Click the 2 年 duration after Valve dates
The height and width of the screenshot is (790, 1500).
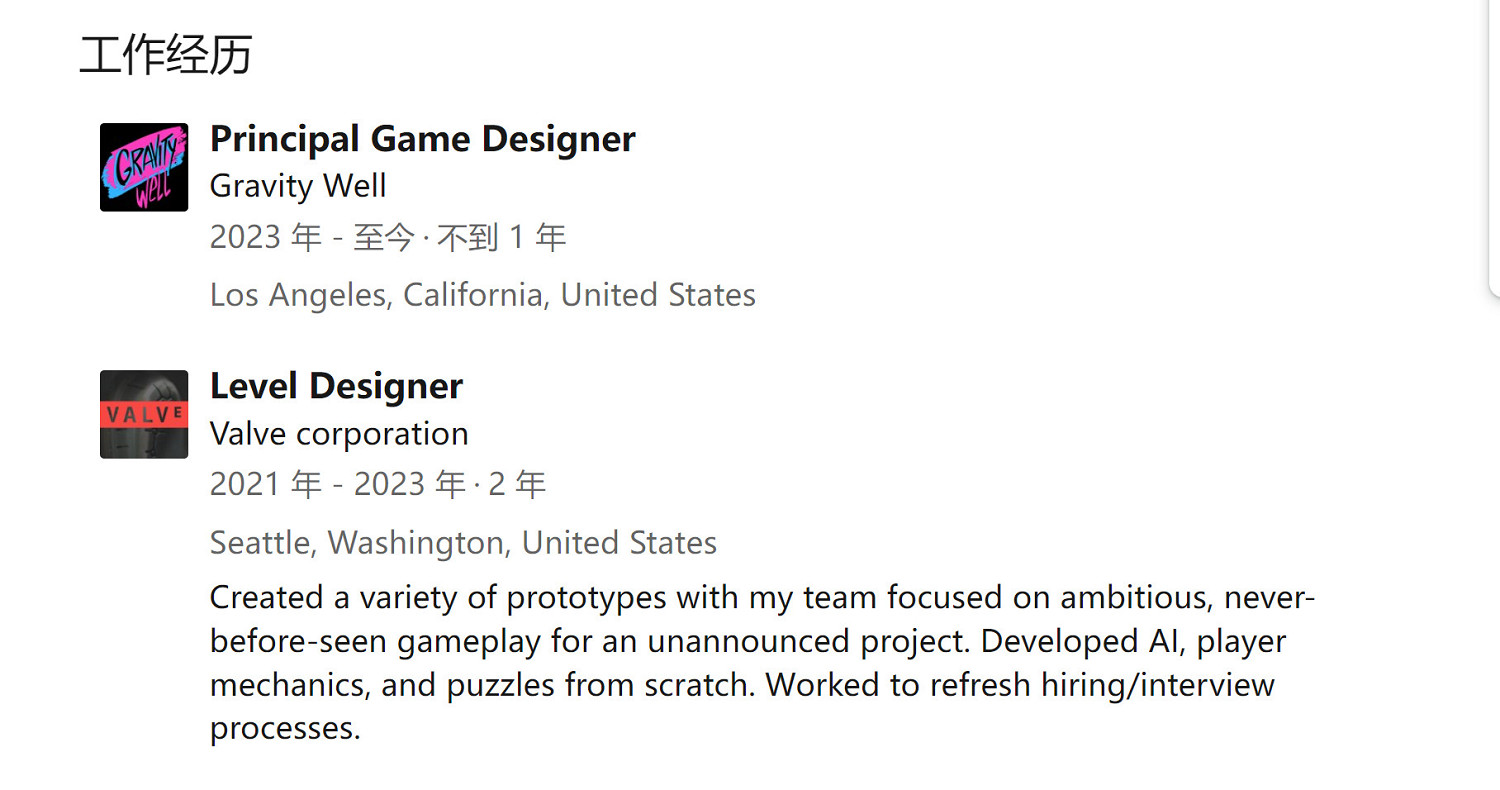click(516, 485)
